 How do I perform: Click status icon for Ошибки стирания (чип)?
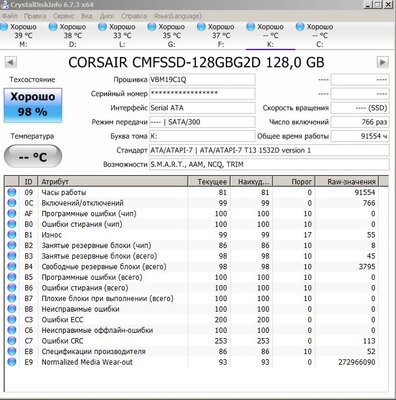pyautogui.click(x=12, y=224)
